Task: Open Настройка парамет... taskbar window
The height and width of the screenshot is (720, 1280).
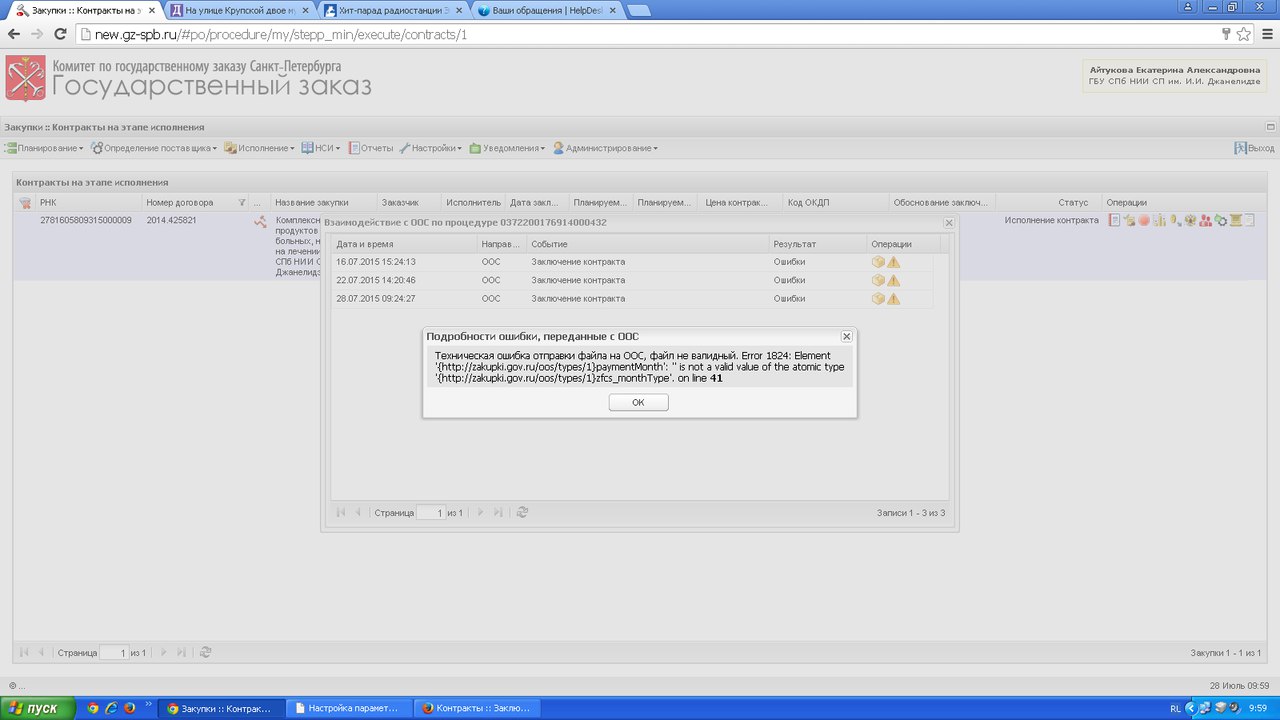Action: [349, 708]
